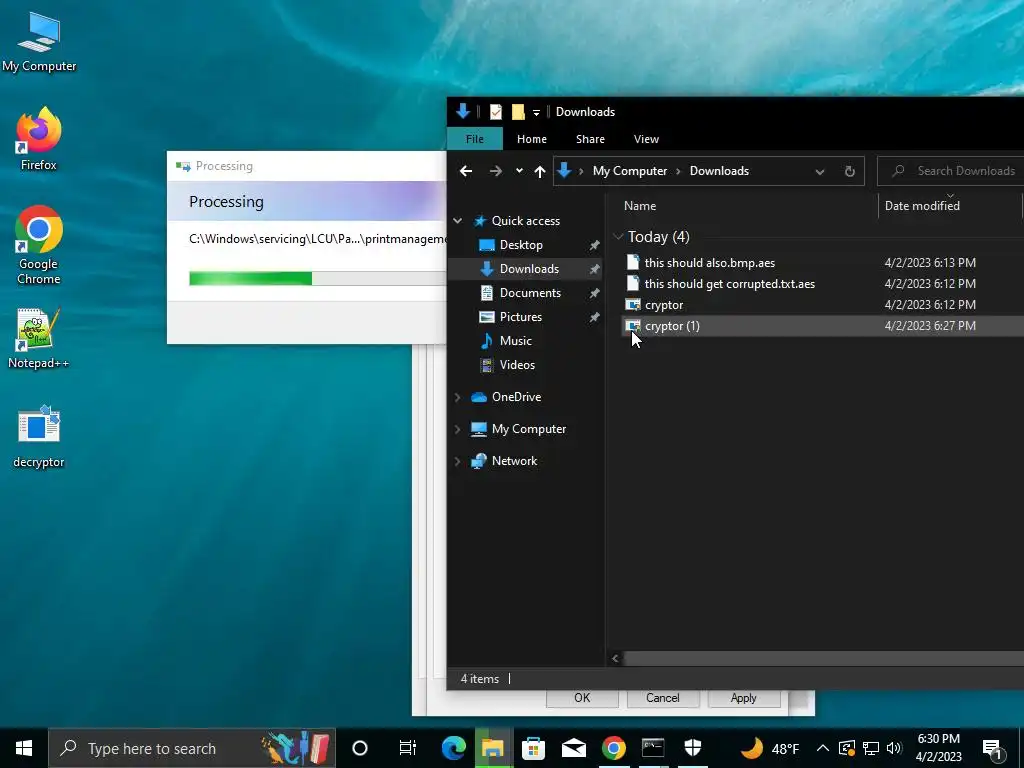Switch to Command Prompt on taskbar
This screenshot has height=768, width=1024.
coord(653,748)
